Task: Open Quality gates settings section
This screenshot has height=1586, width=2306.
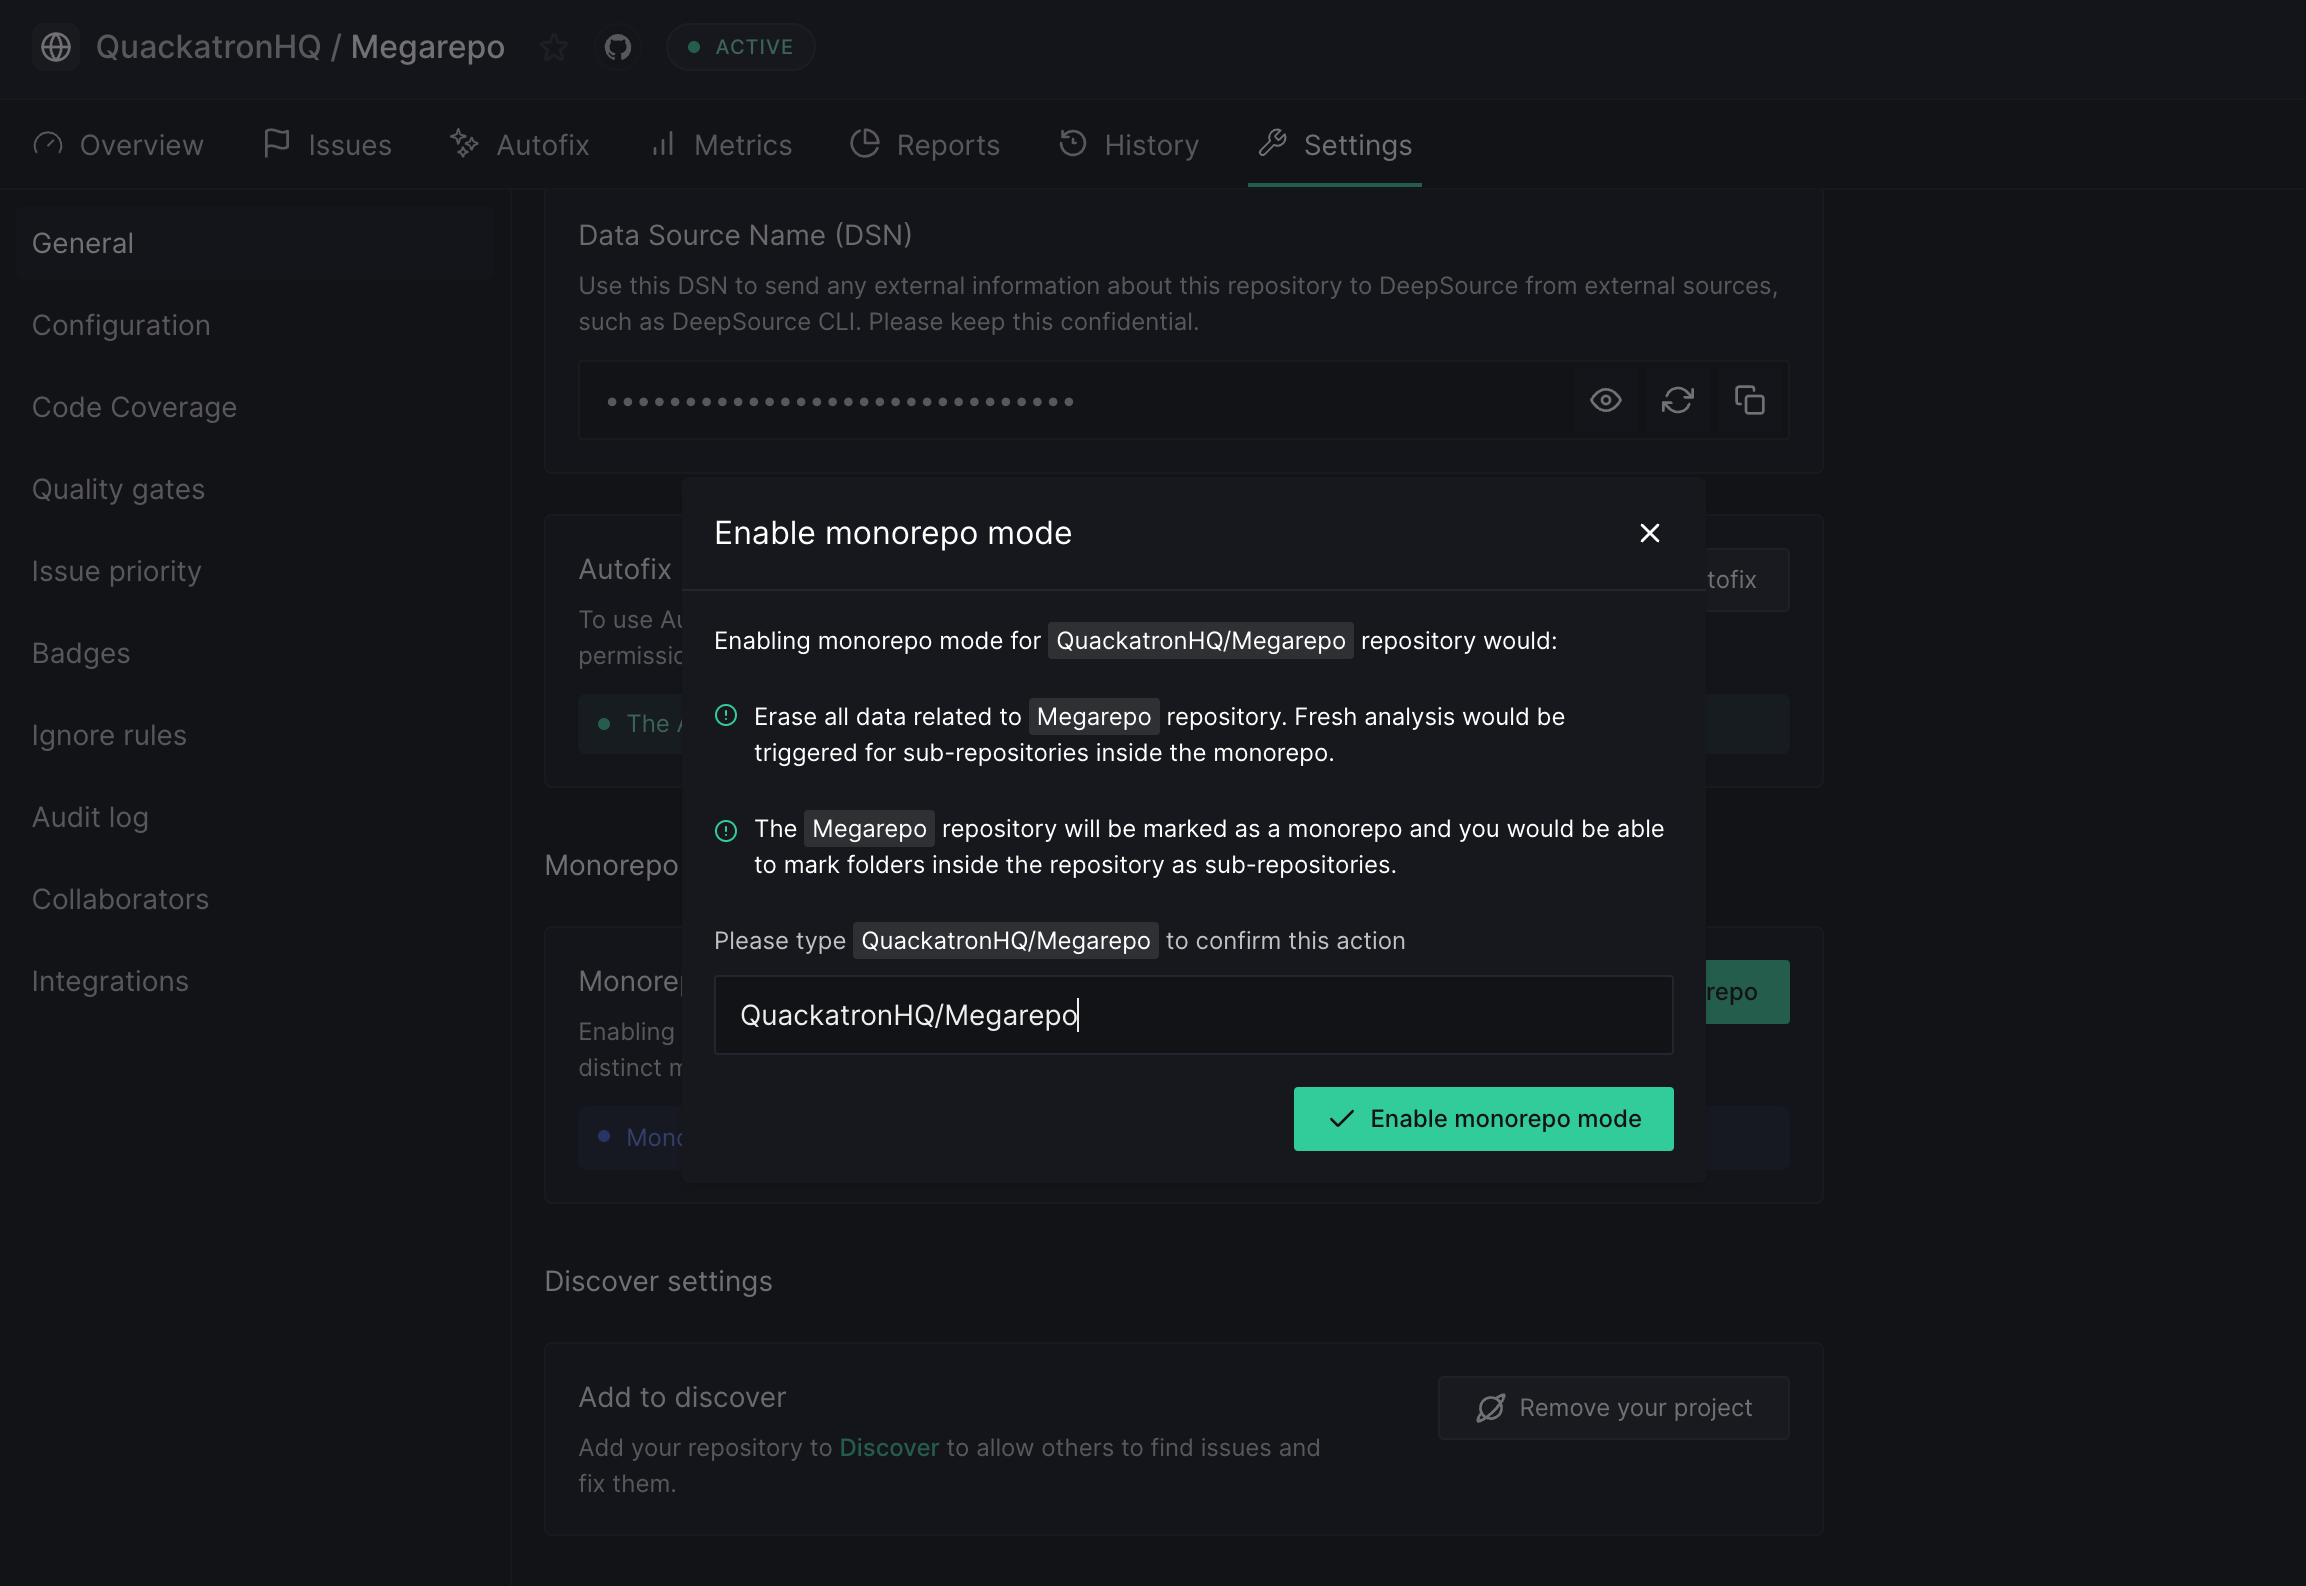Action: [x=118, y=489]
